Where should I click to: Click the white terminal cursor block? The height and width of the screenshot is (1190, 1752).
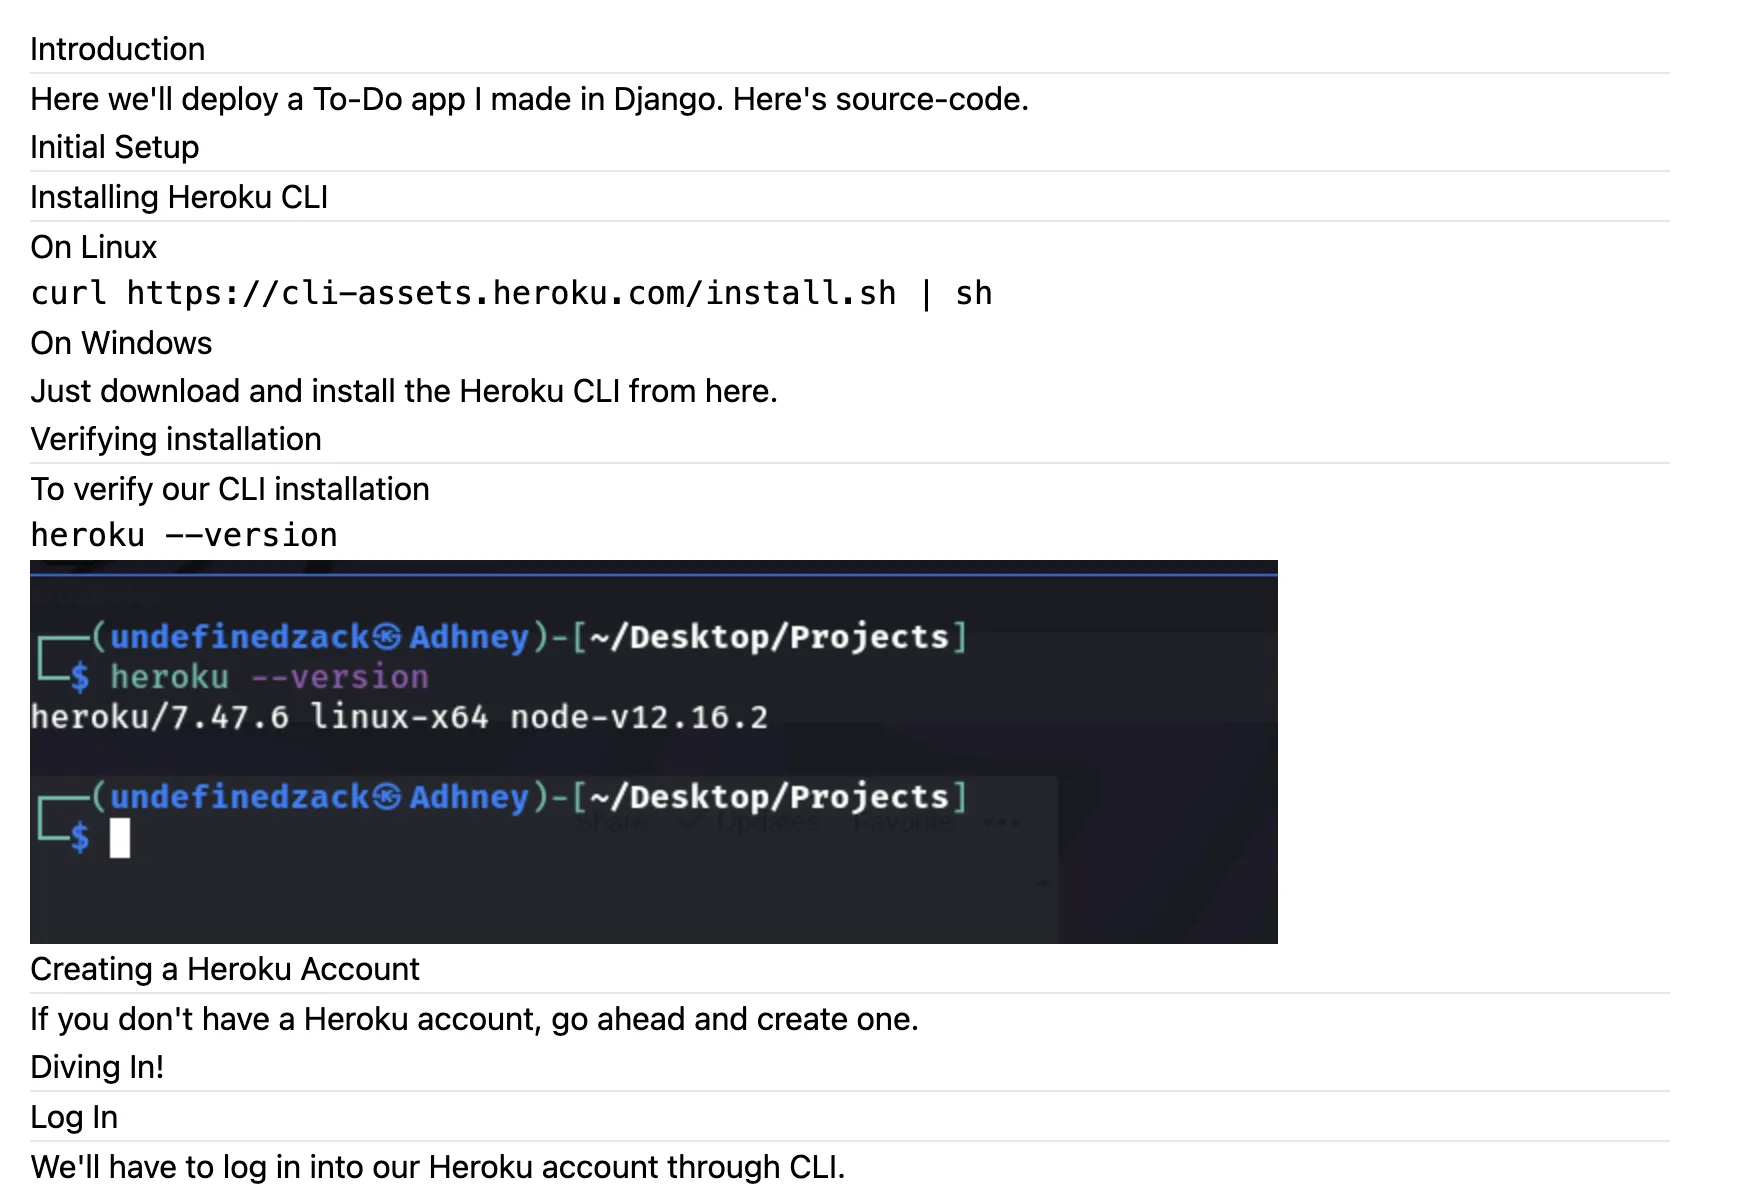(x=120, y=838)
